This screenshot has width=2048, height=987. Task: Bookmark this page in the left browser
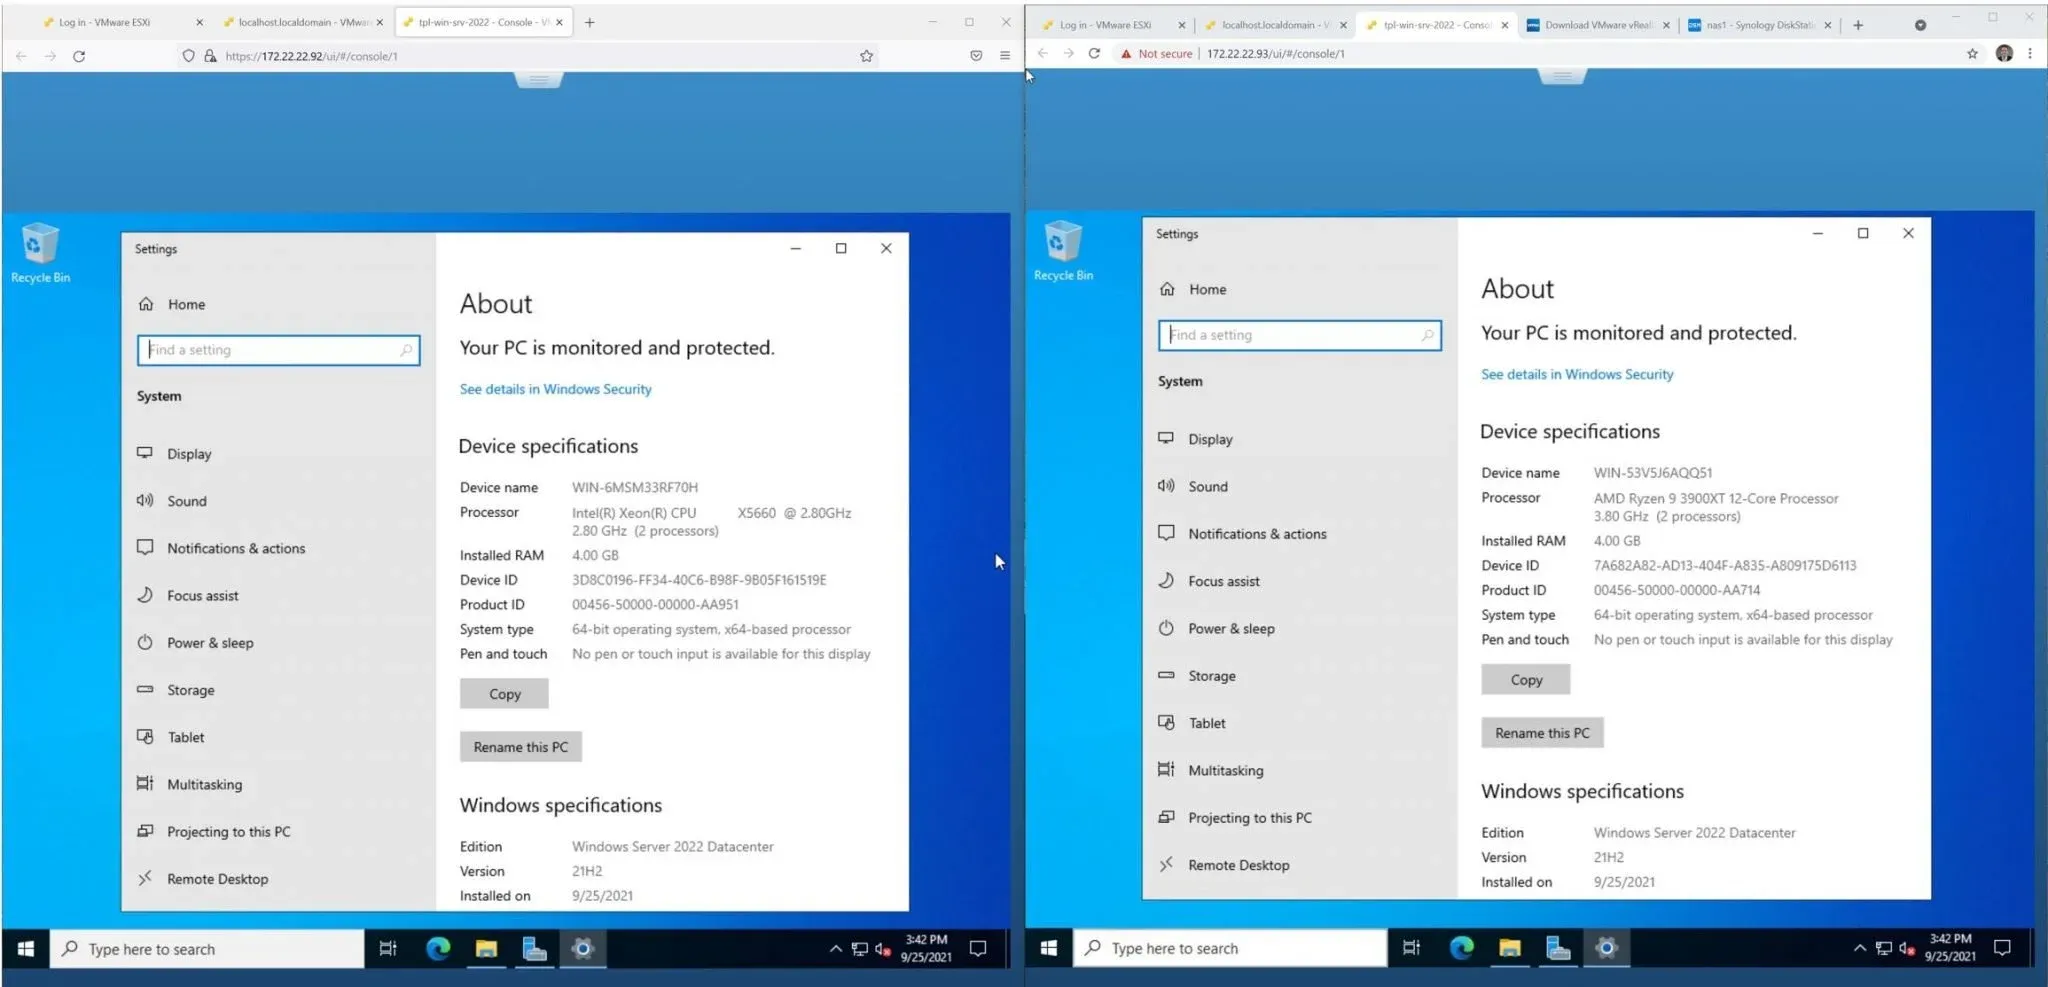pos(866,56)
